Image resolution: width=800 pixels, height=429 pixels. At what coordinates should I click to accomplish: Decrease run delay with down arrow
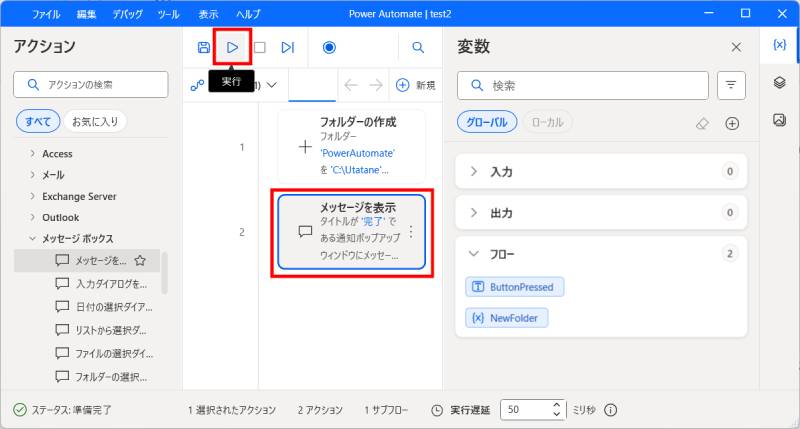pyautogui.click(x=557, y=414)
